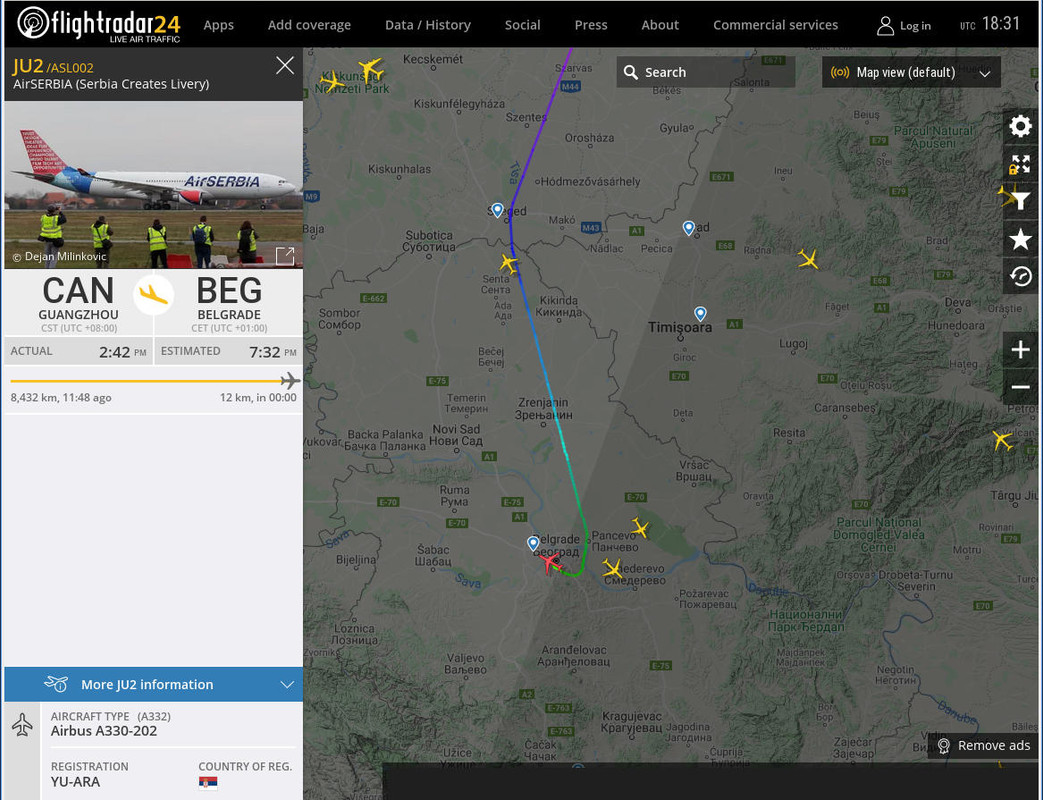
Task: Open map settings gear icon
Action: point(1020,126)
